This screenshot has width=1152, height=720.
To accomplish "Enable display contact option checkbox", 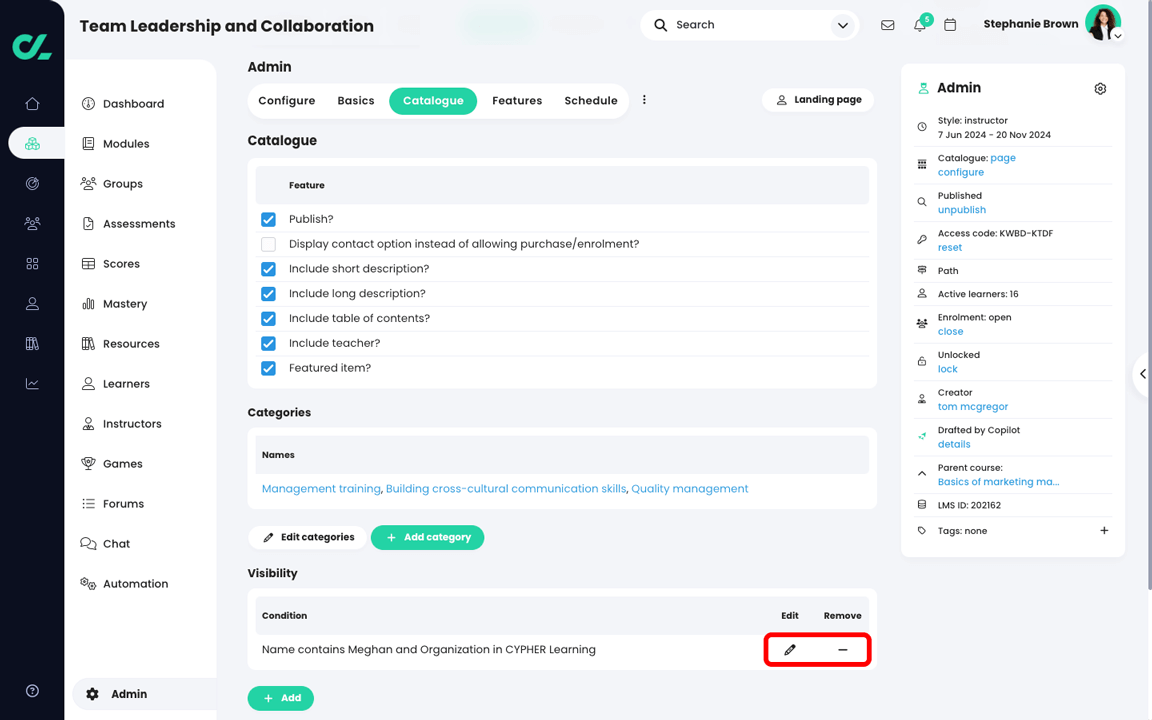I will point(268,244).
